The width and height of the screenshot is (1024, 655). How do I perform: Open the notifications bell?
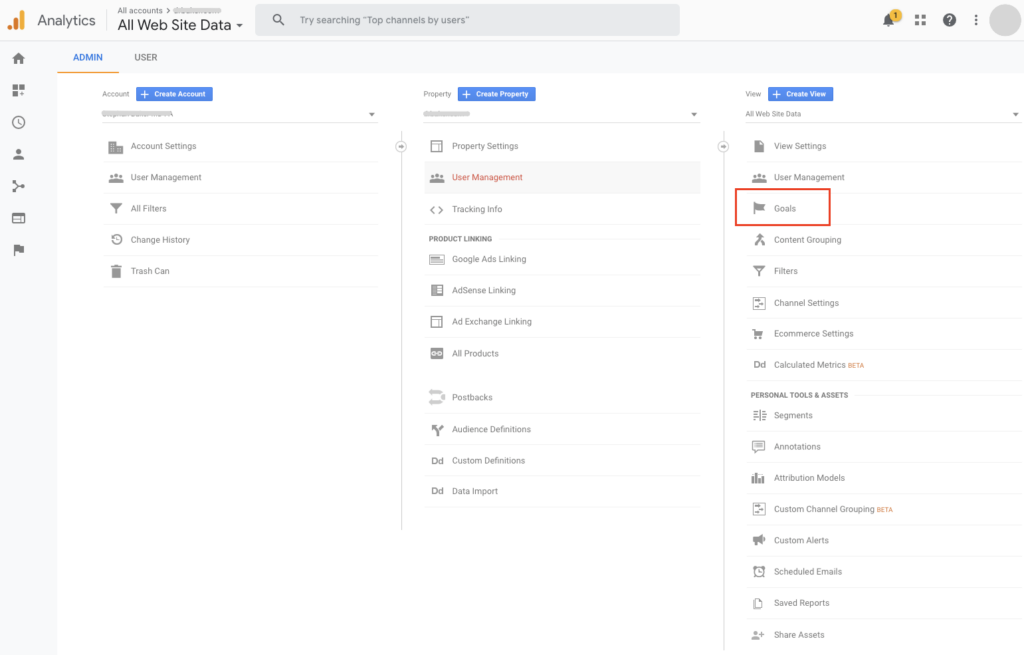coord(889,19)
